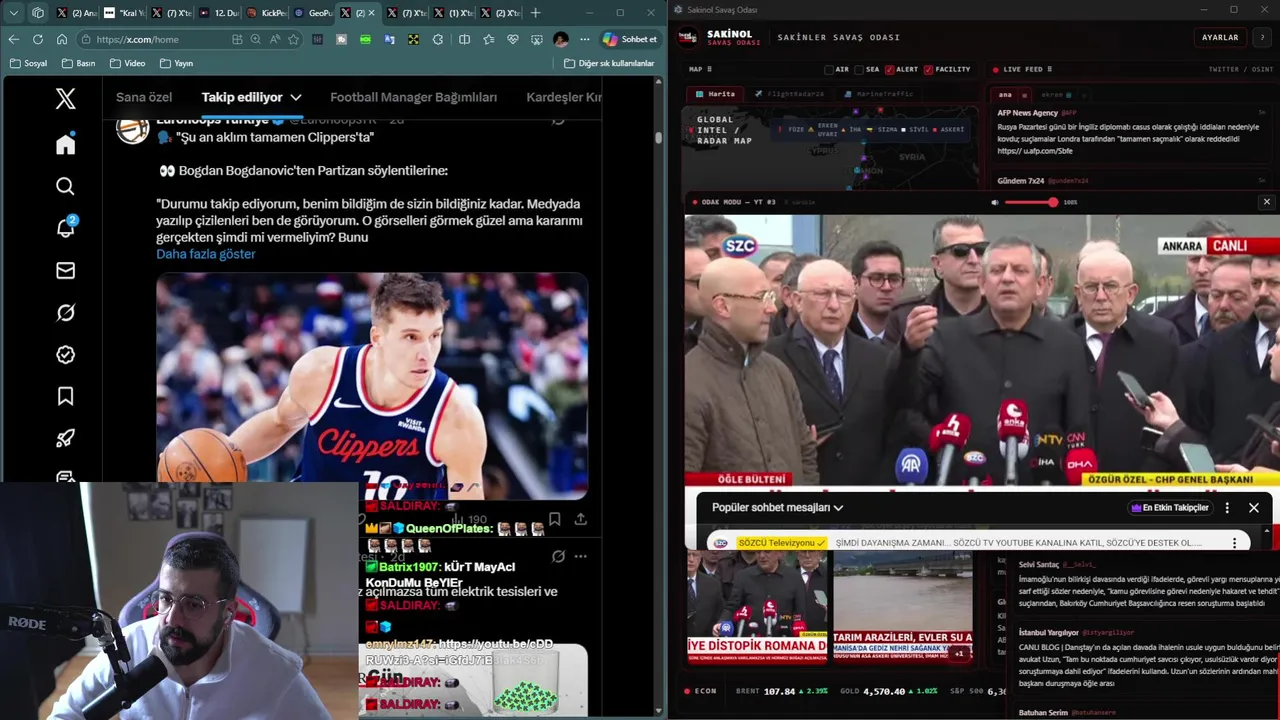Image resolution: width=1280 pixels, height=720 pixels.
Task: Adjust the Odak Modu volume slider
Action: (1030, 202)
